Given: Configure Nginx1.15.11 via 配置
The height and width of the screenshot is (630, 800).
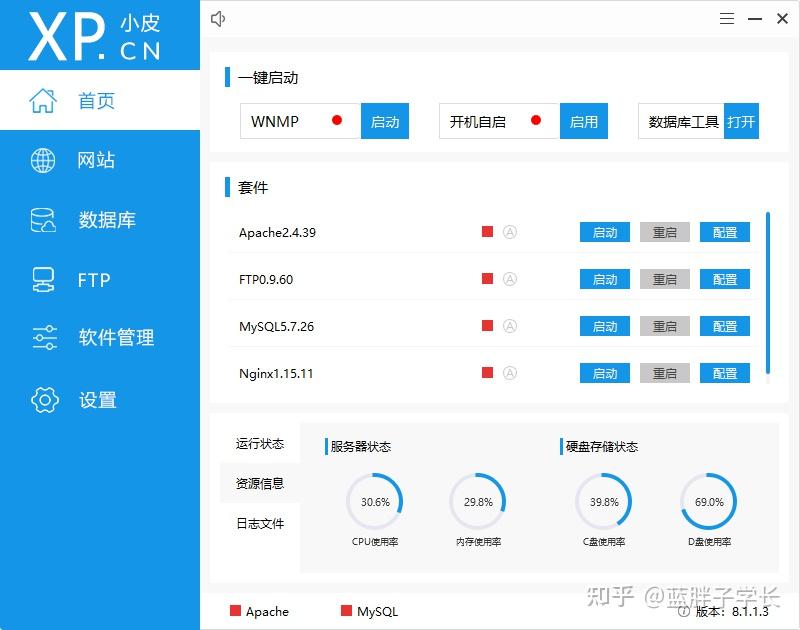Looking at the screenshot, I should 725,373.
